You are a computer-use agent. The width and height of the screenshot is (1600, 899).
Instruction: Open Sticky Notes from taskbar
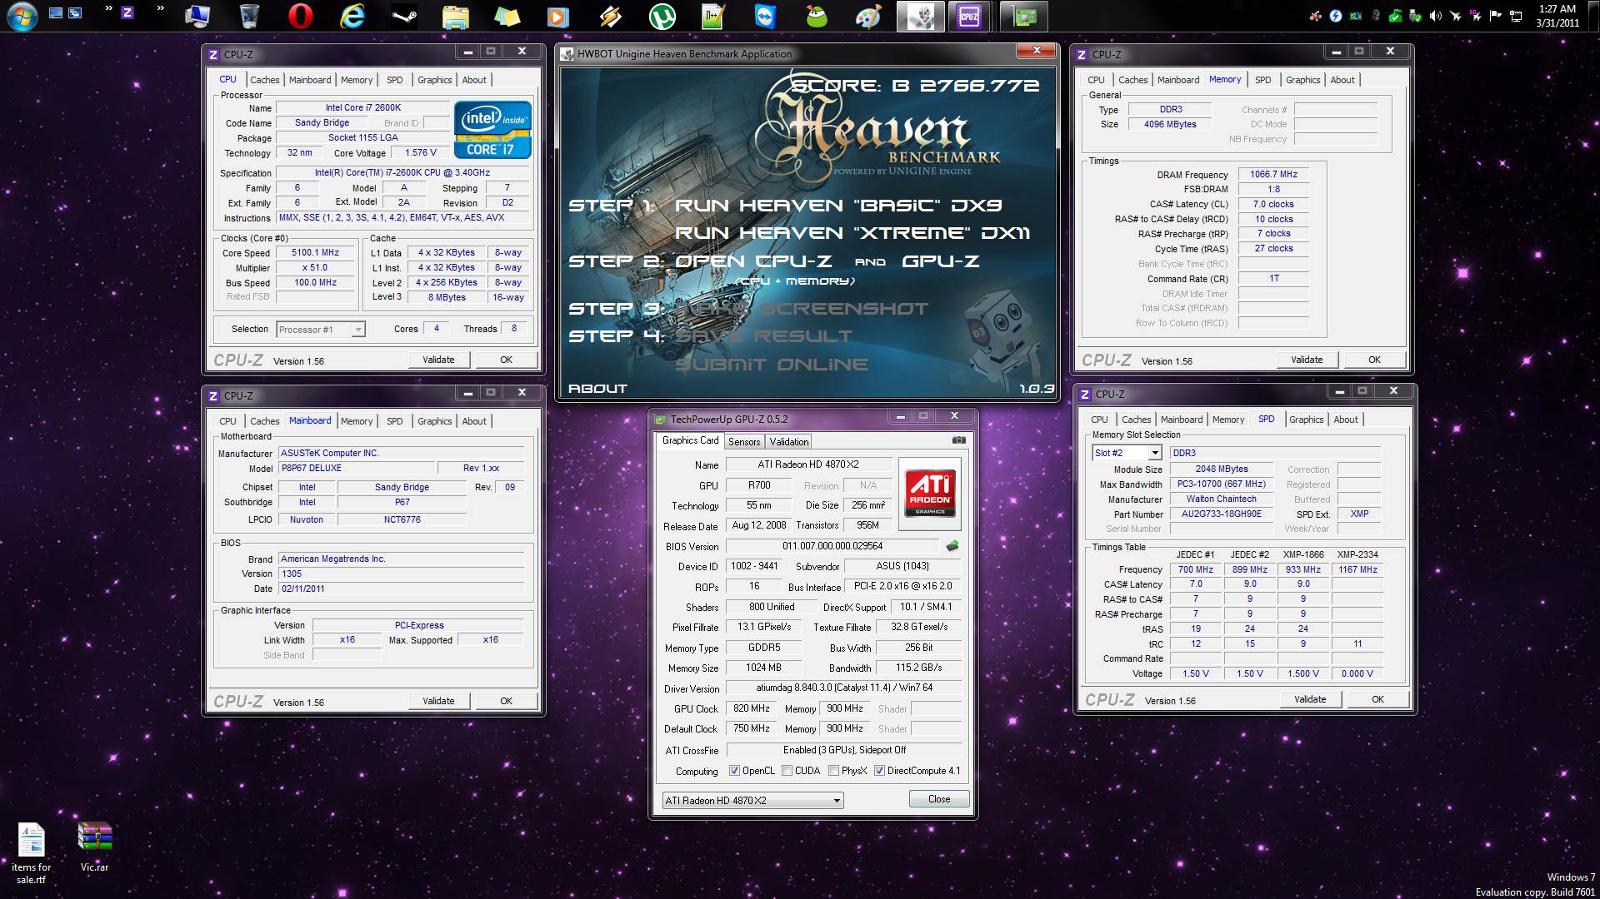[x=508, y=16]
